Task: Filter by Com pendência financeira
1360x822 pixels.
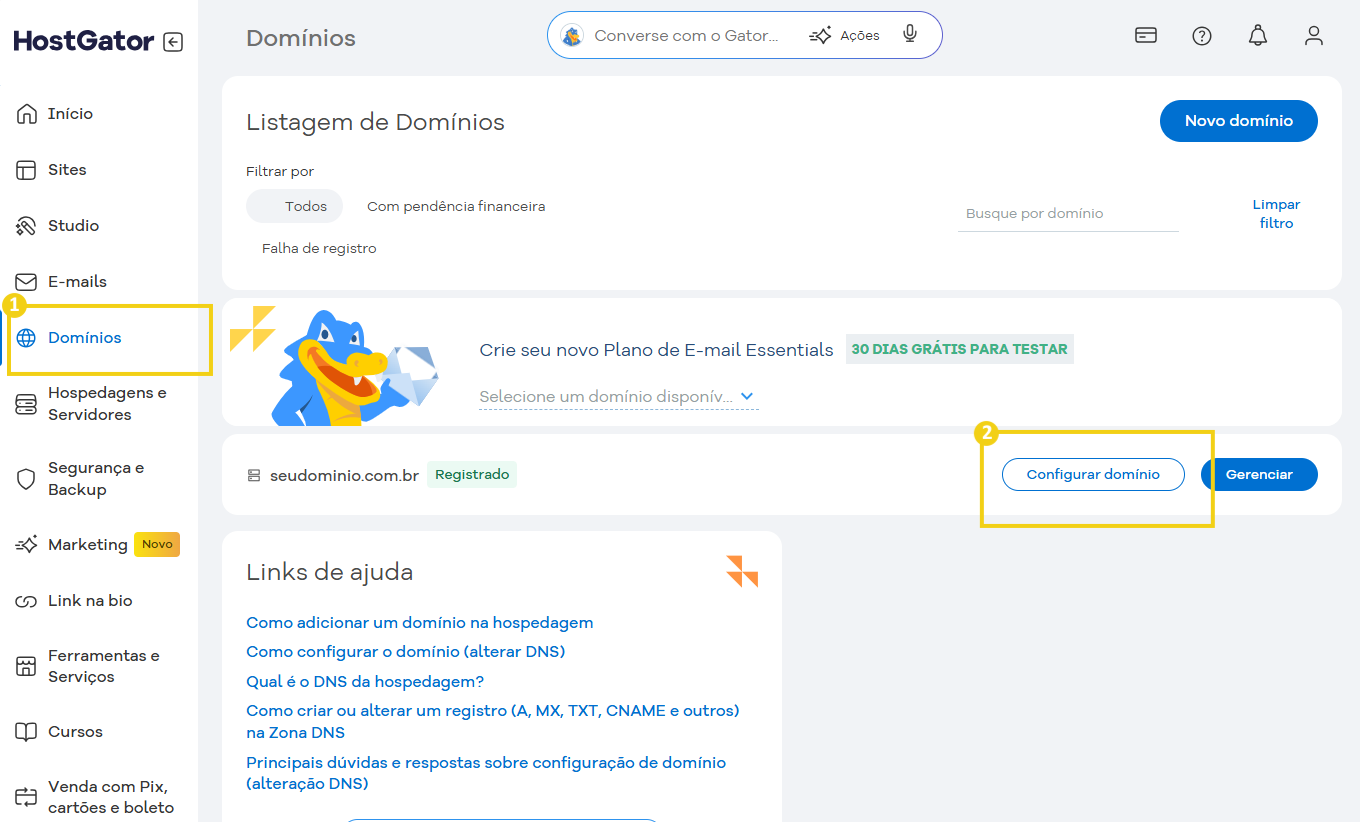Action: pyautogui.click(x=456, y=206)
